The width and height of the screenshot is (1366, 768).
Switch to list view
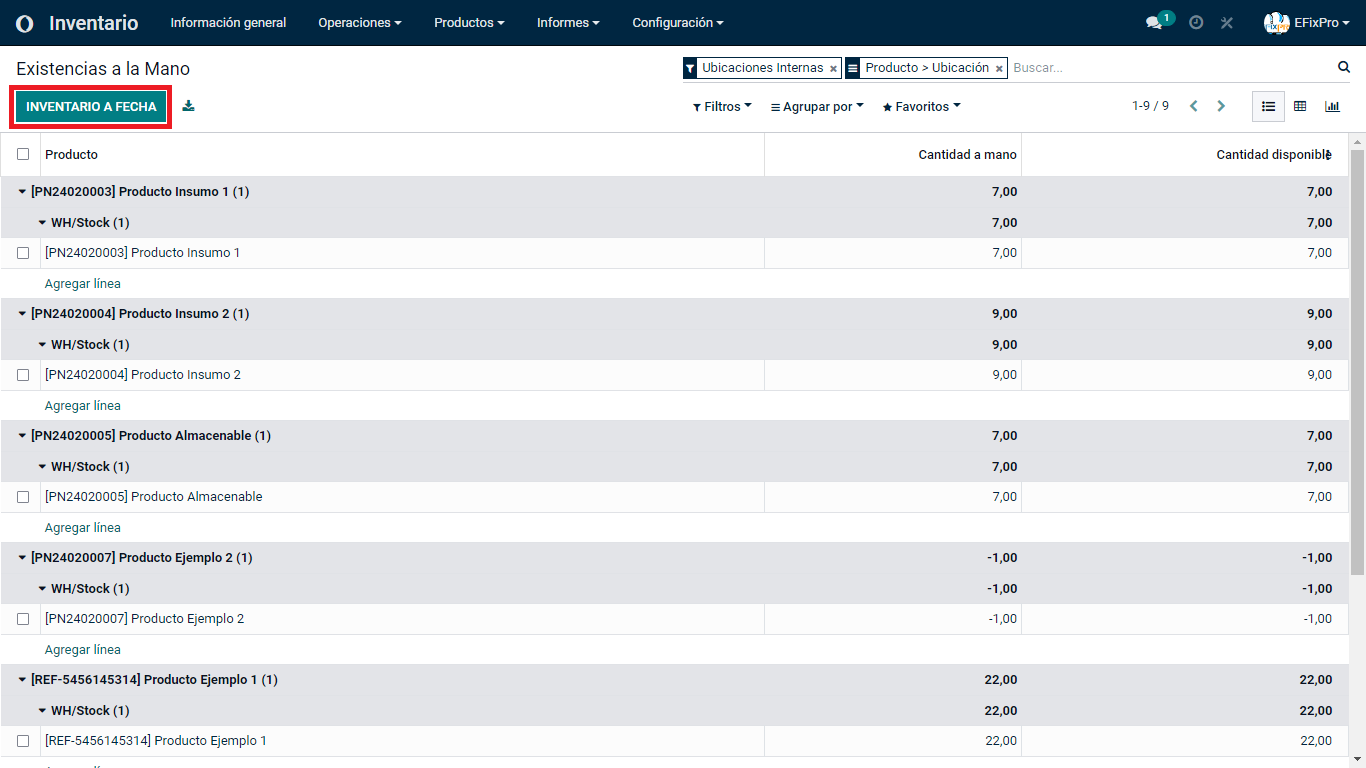coord(1268,106)
